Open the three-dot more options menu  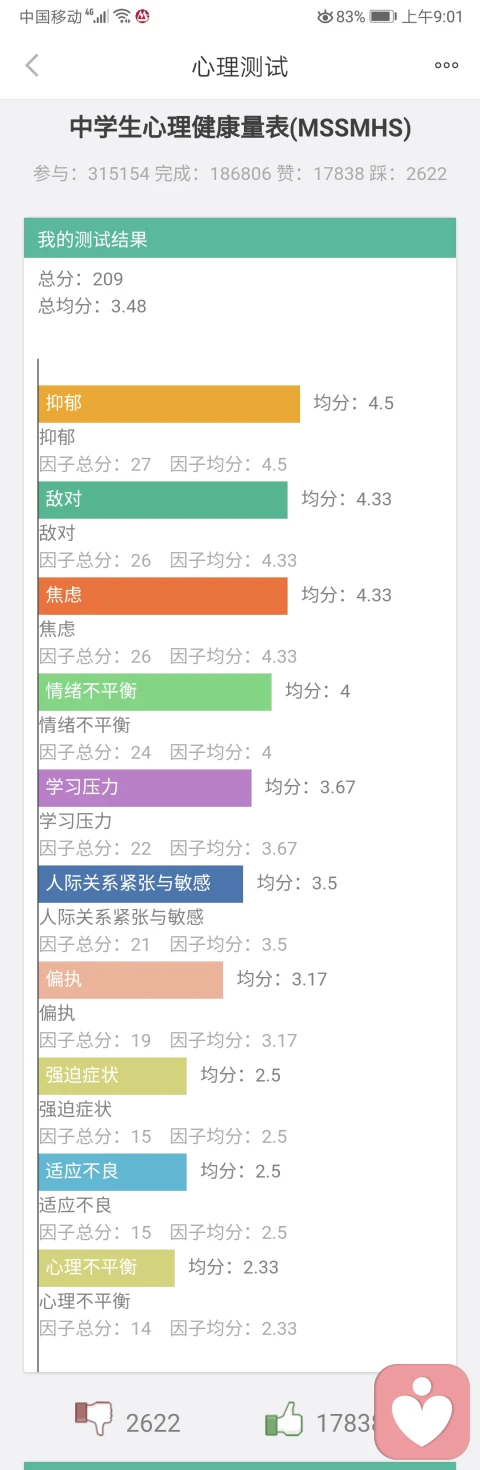446,66
